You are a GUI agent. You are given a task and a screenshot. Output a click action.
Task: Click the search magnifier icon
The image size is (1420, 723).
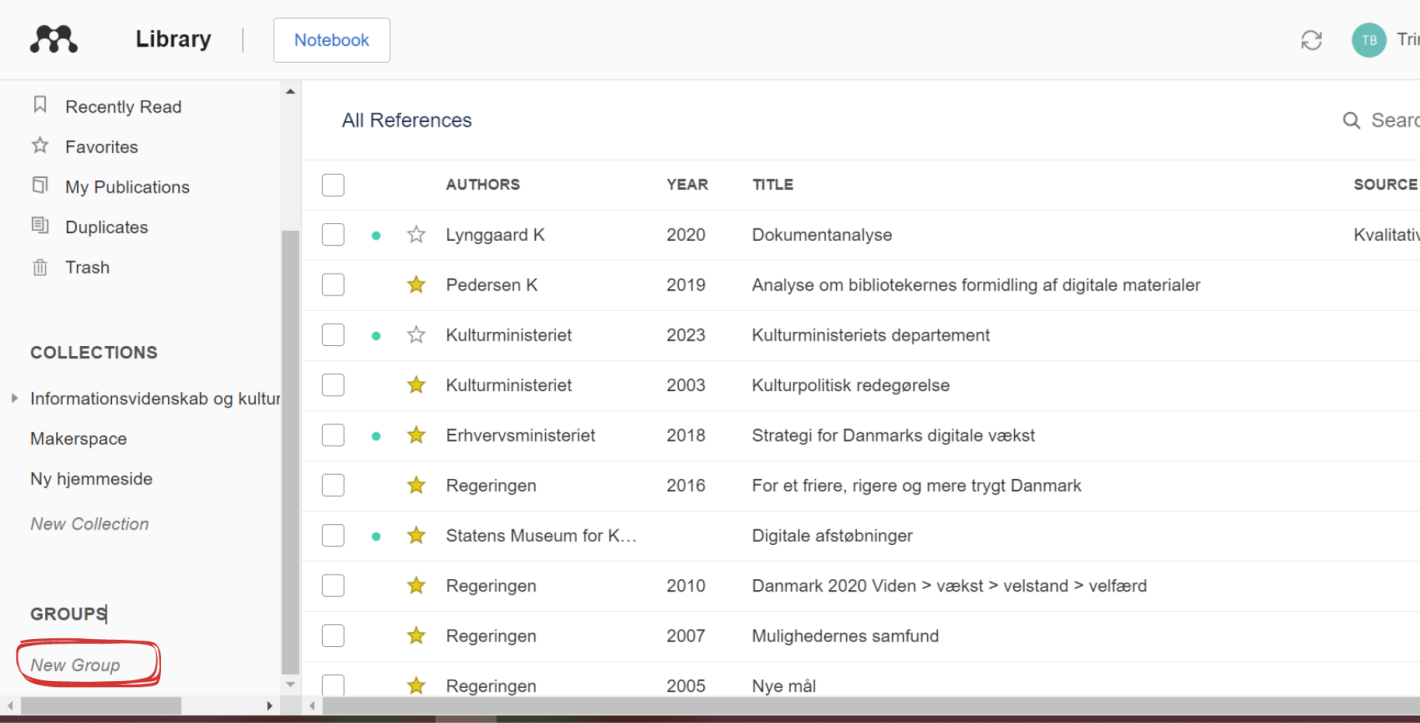click(x=1351, y=120)
